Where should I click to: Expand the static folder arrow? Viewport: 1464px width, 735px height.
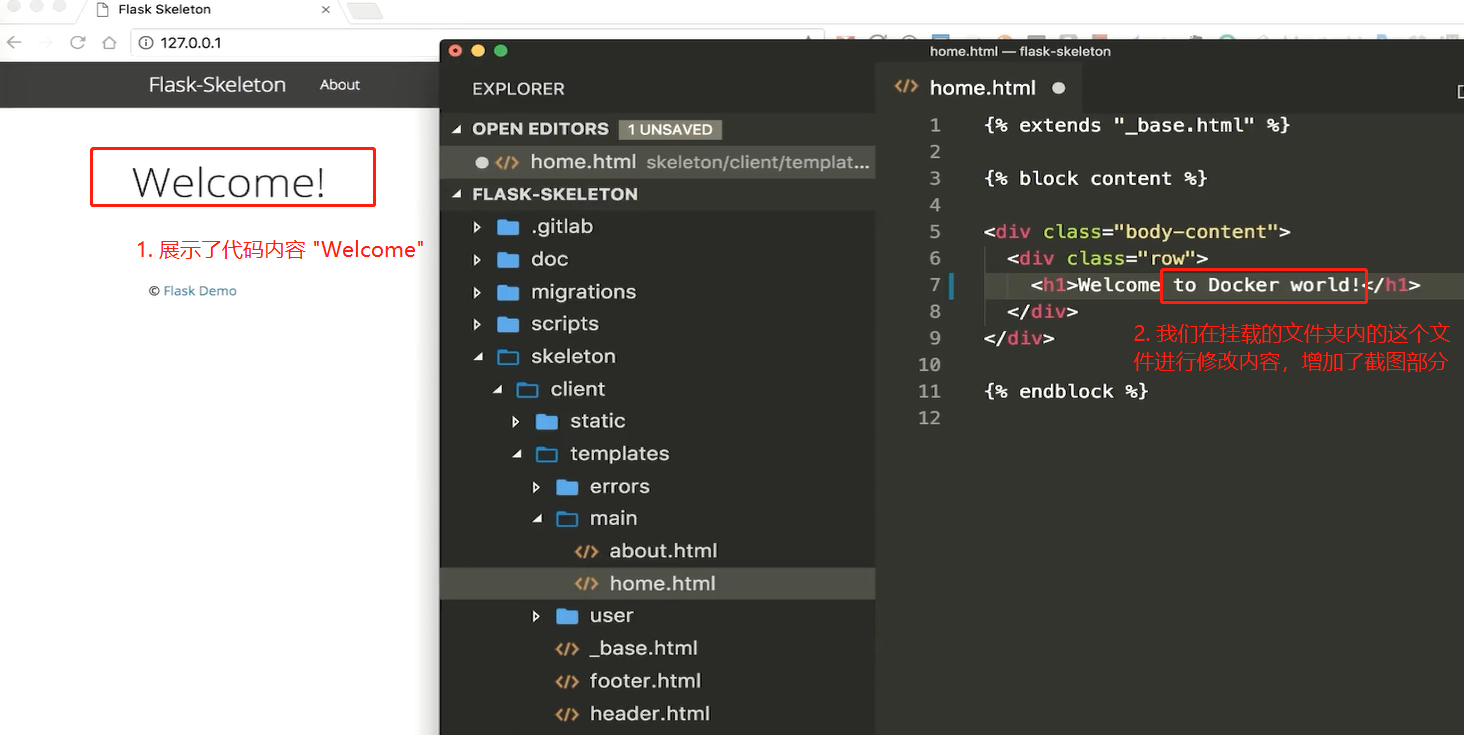pos(517,421)
